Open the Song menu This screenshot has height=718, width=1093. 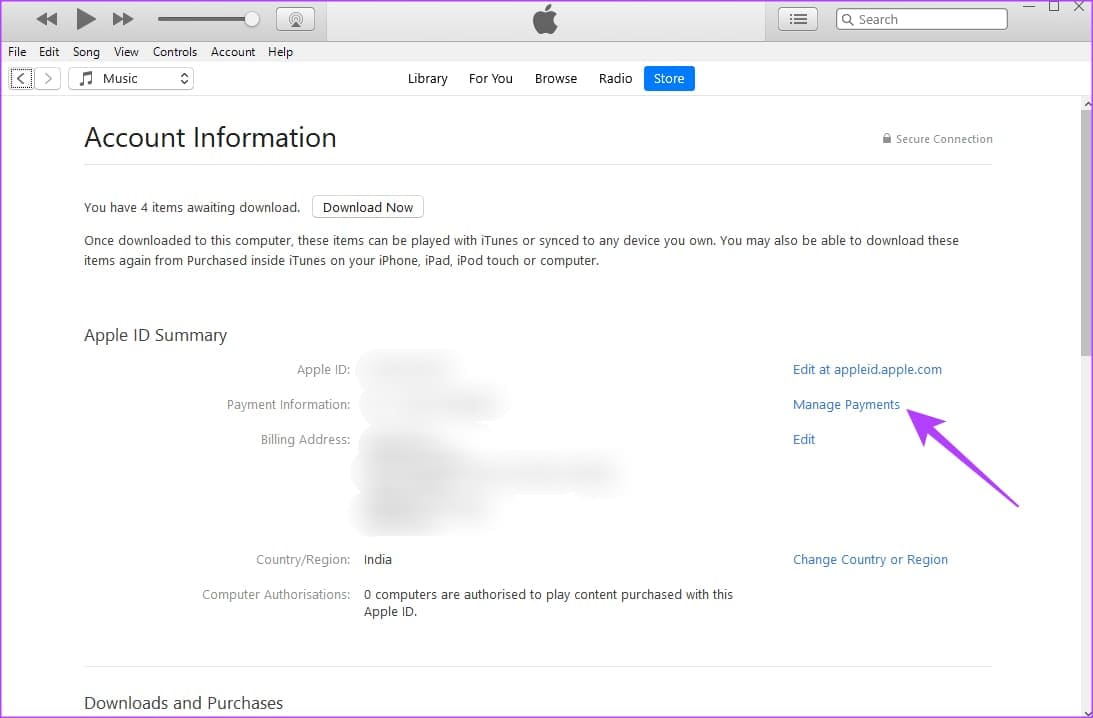tap(86, 52)
